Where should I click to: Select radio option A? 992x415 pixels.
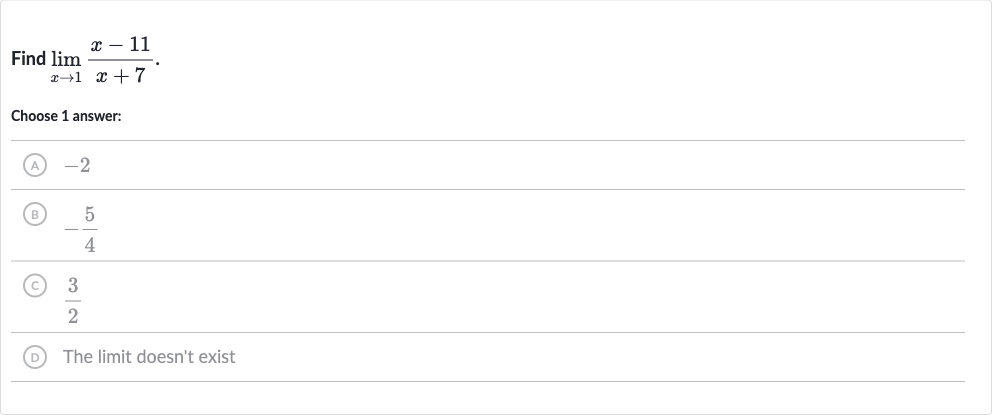(x=35, y=165)
